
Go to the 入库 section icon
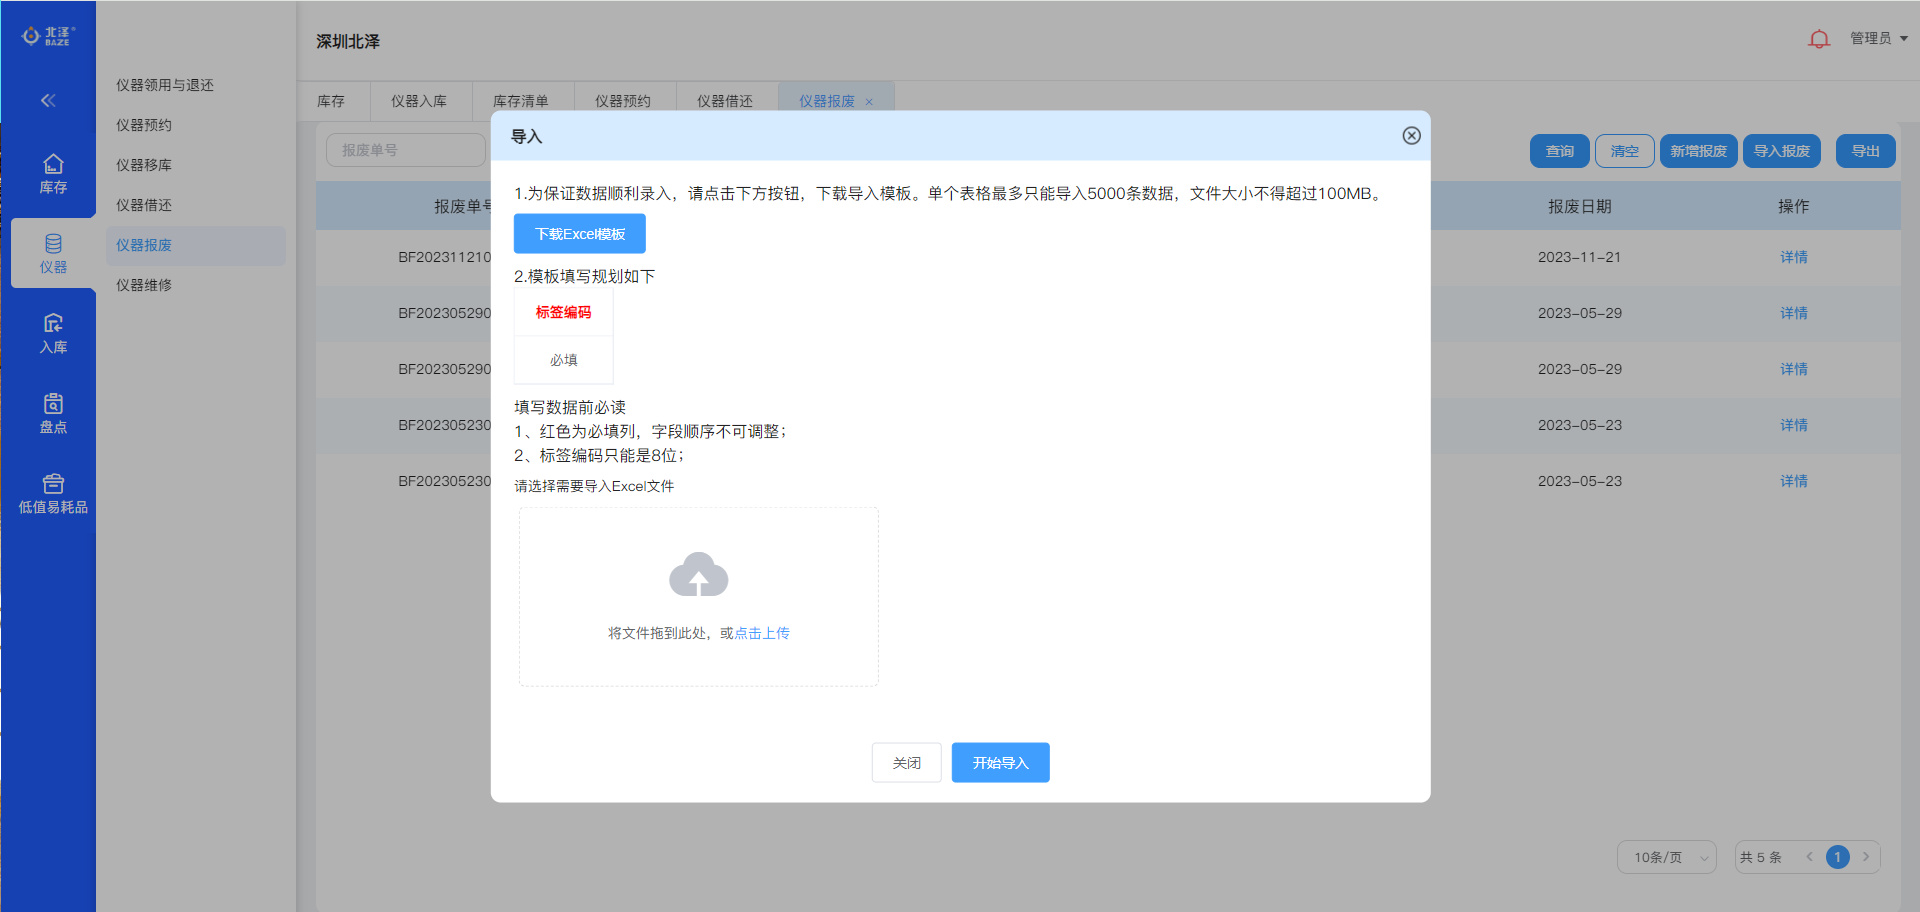pos(53,333)
